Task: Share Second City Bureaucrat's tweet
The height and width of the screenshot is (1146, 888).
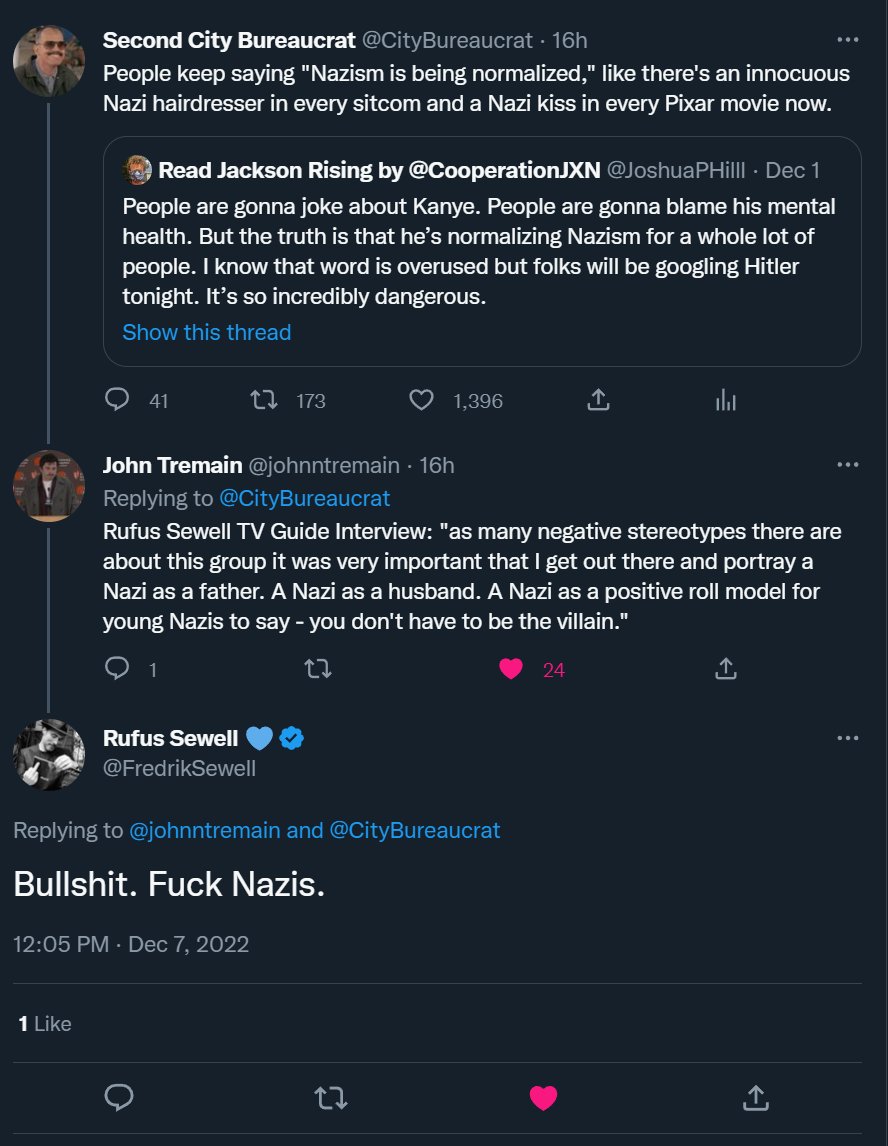Action: coord(598,400)
